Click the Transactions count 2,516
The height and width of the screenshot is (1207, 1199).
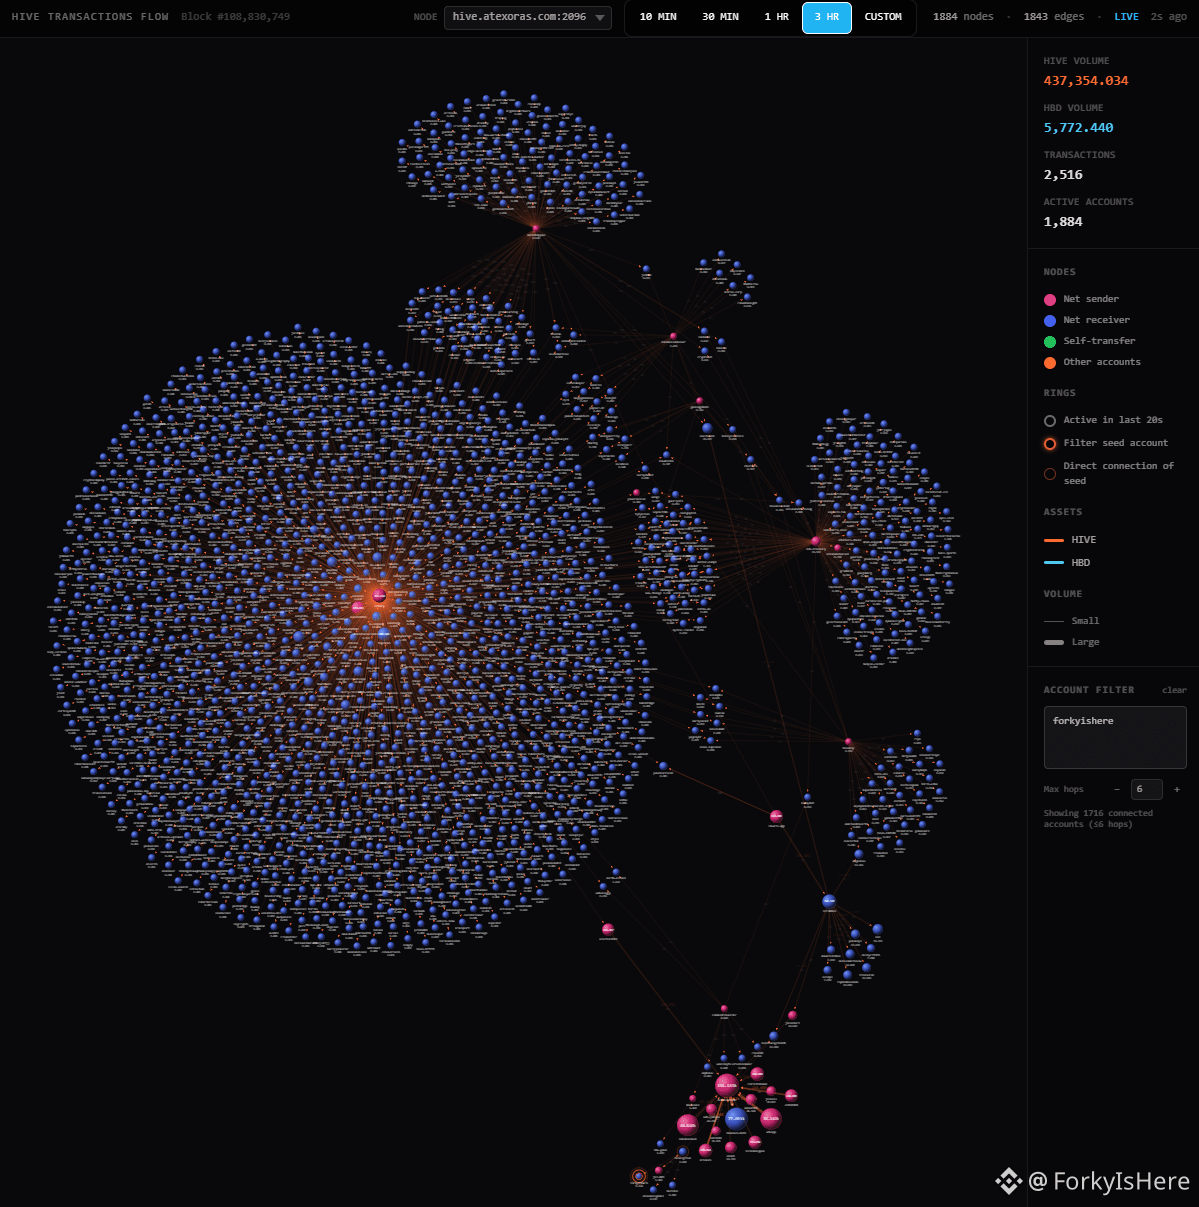[x=1063, y=175]
